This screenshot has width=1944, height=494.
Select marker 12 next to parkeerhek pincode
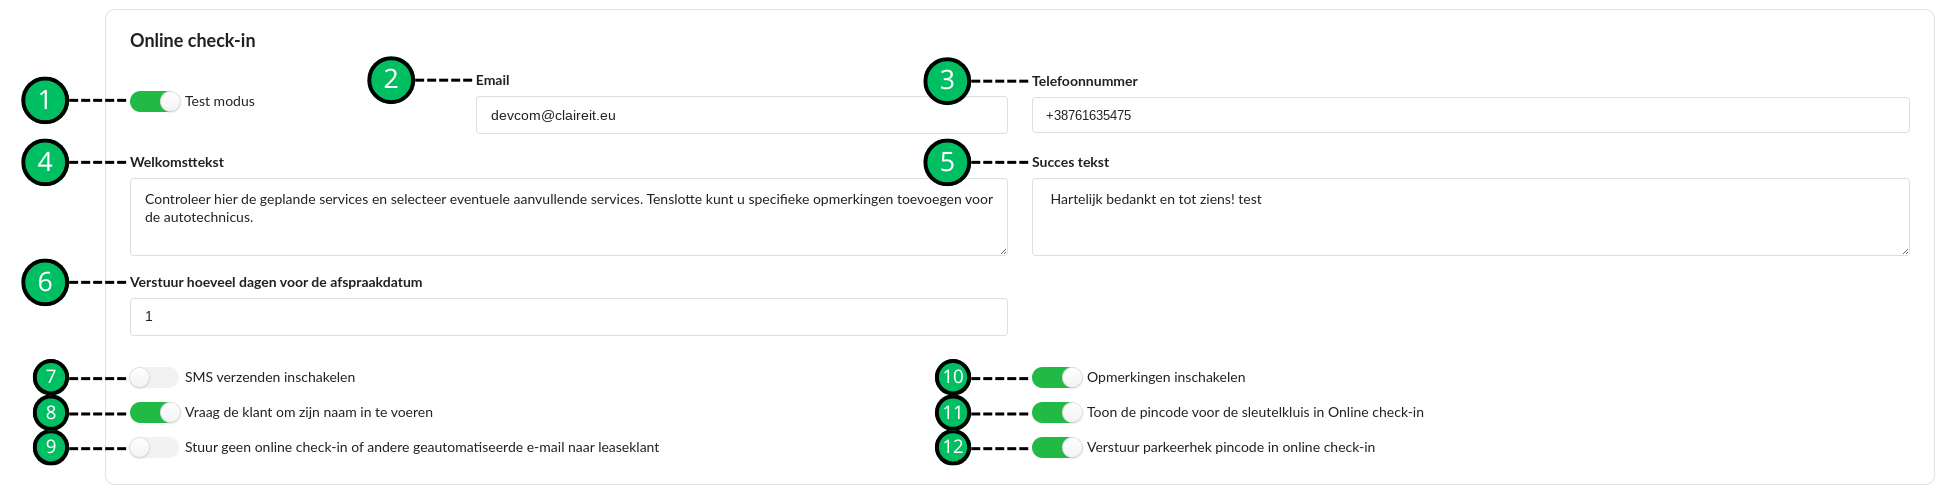[953, 447]
